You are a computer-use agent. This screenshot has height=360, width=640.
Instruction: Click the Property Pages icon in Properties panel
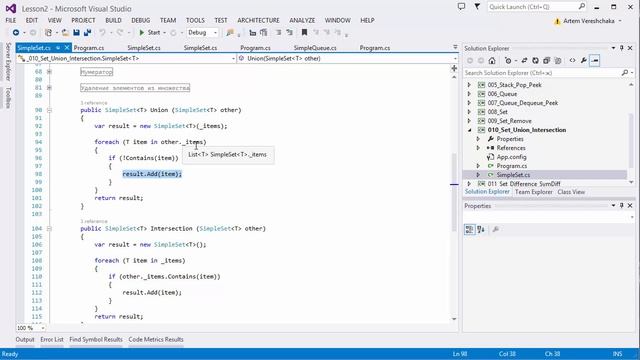[496, 229]
